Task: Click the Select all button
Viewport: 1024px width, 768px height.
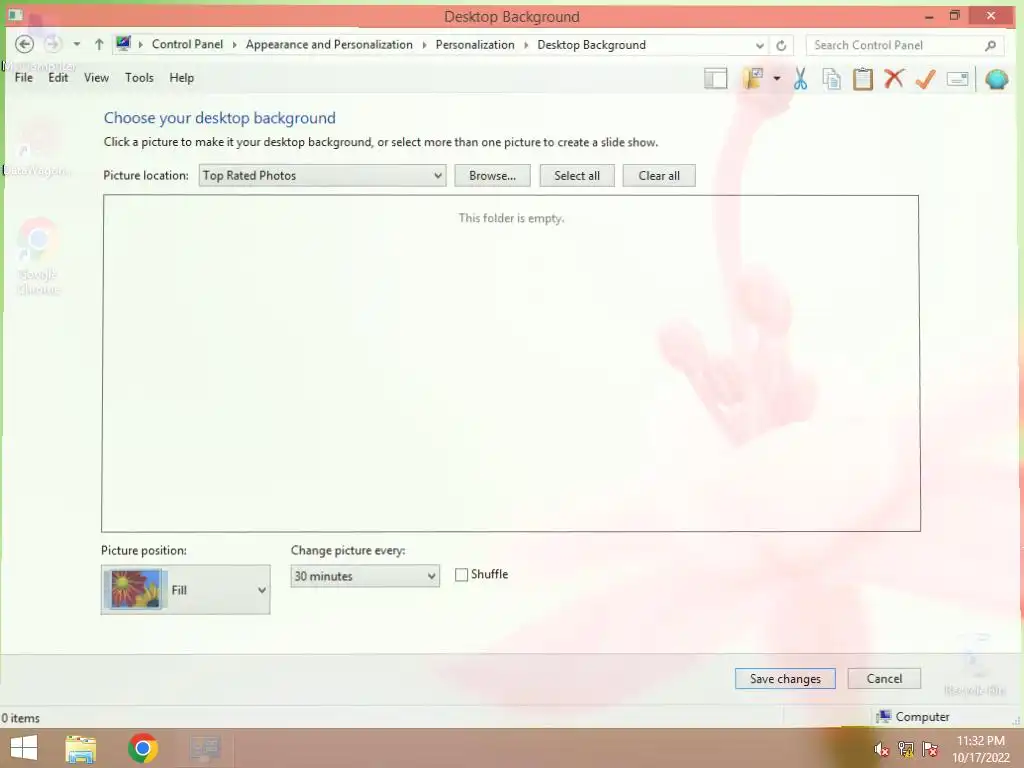Action: tap(577, 176)
